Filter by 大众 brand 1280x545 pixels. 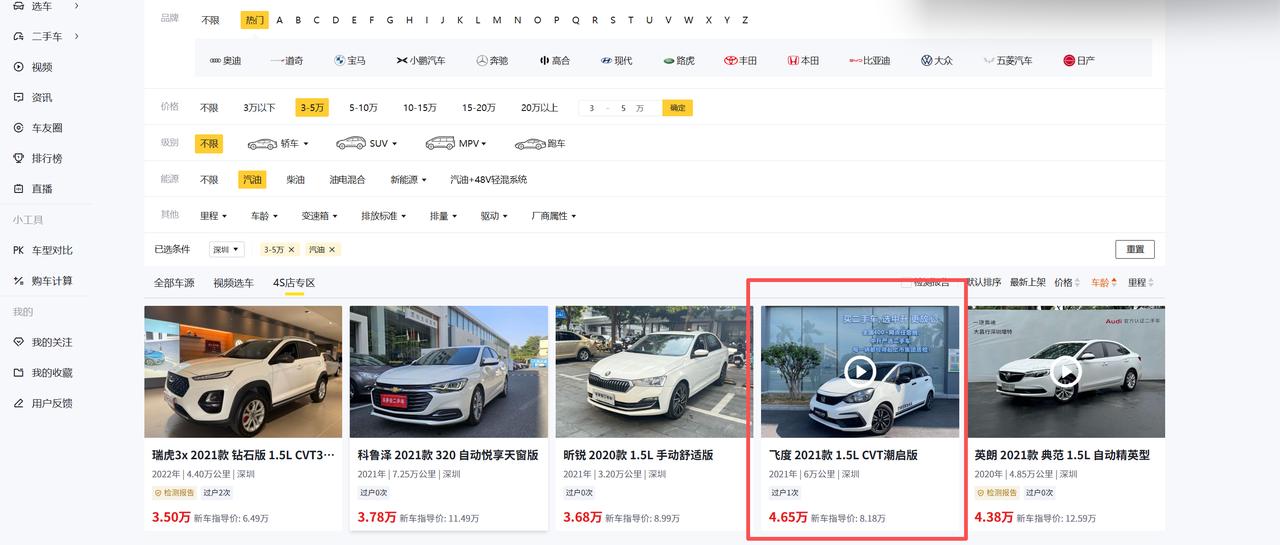tap(937, 60)
